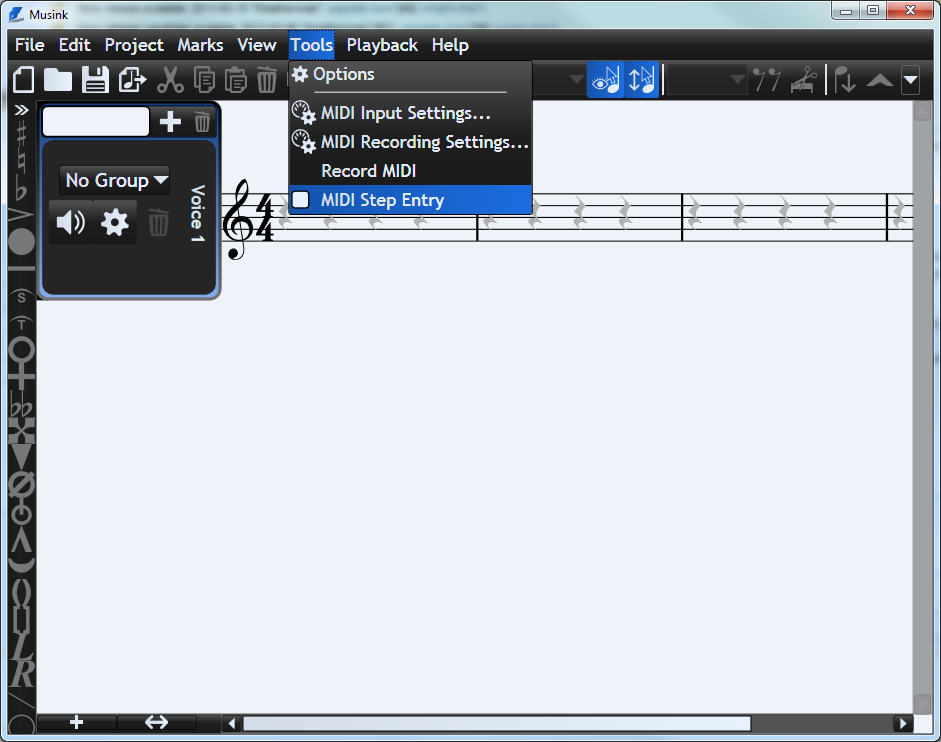Viewport: 941px width, 742px height.
Task: Toggle the eye-and-note view mode button
Action: coord(606,80)
